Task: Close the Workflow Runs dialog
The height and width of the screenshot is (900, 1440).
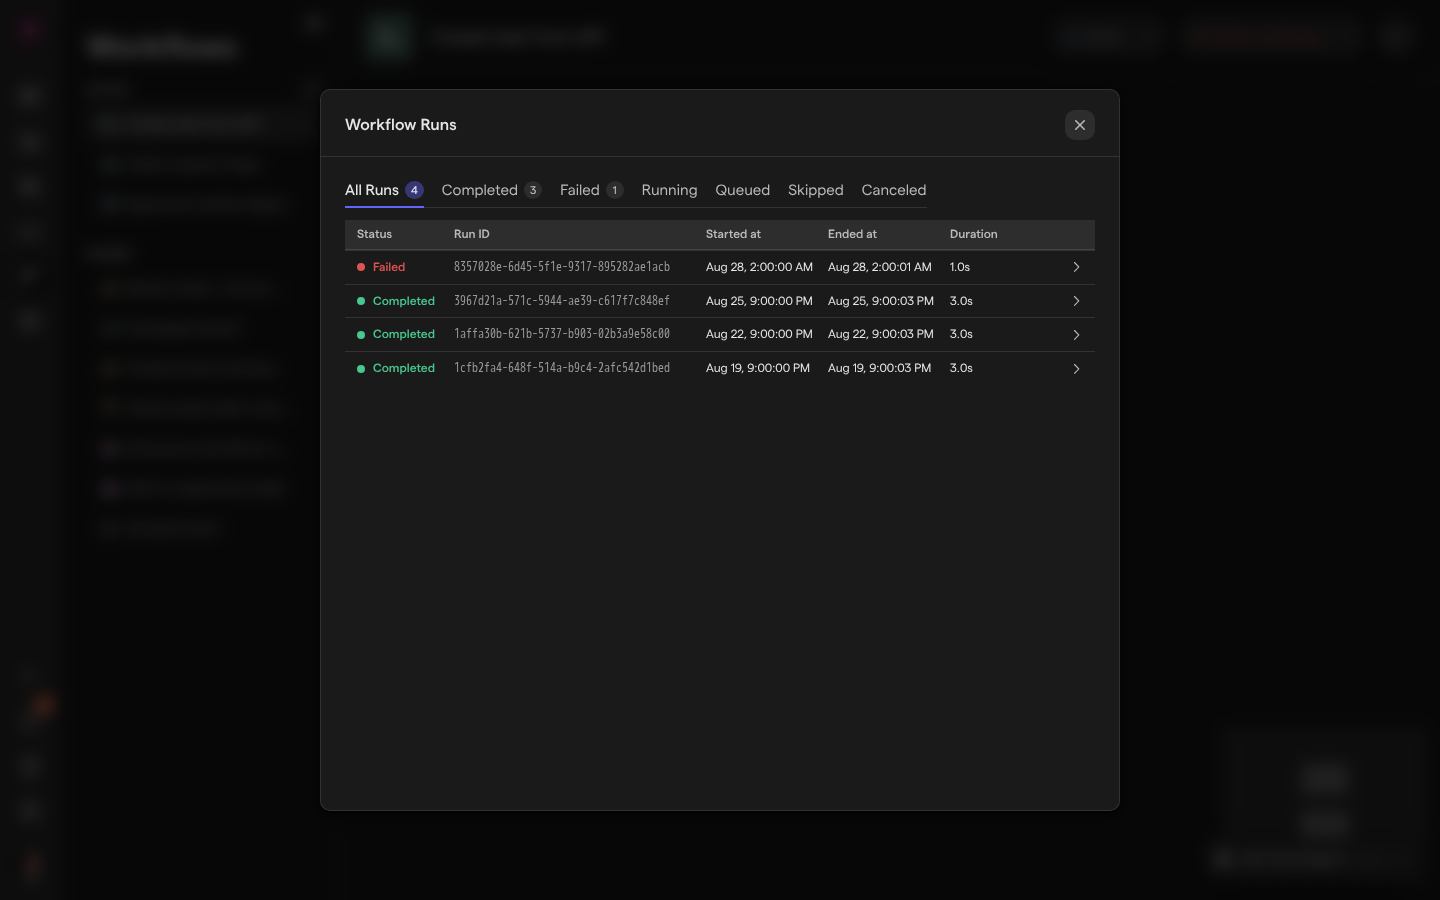Action: point(1079,125)
